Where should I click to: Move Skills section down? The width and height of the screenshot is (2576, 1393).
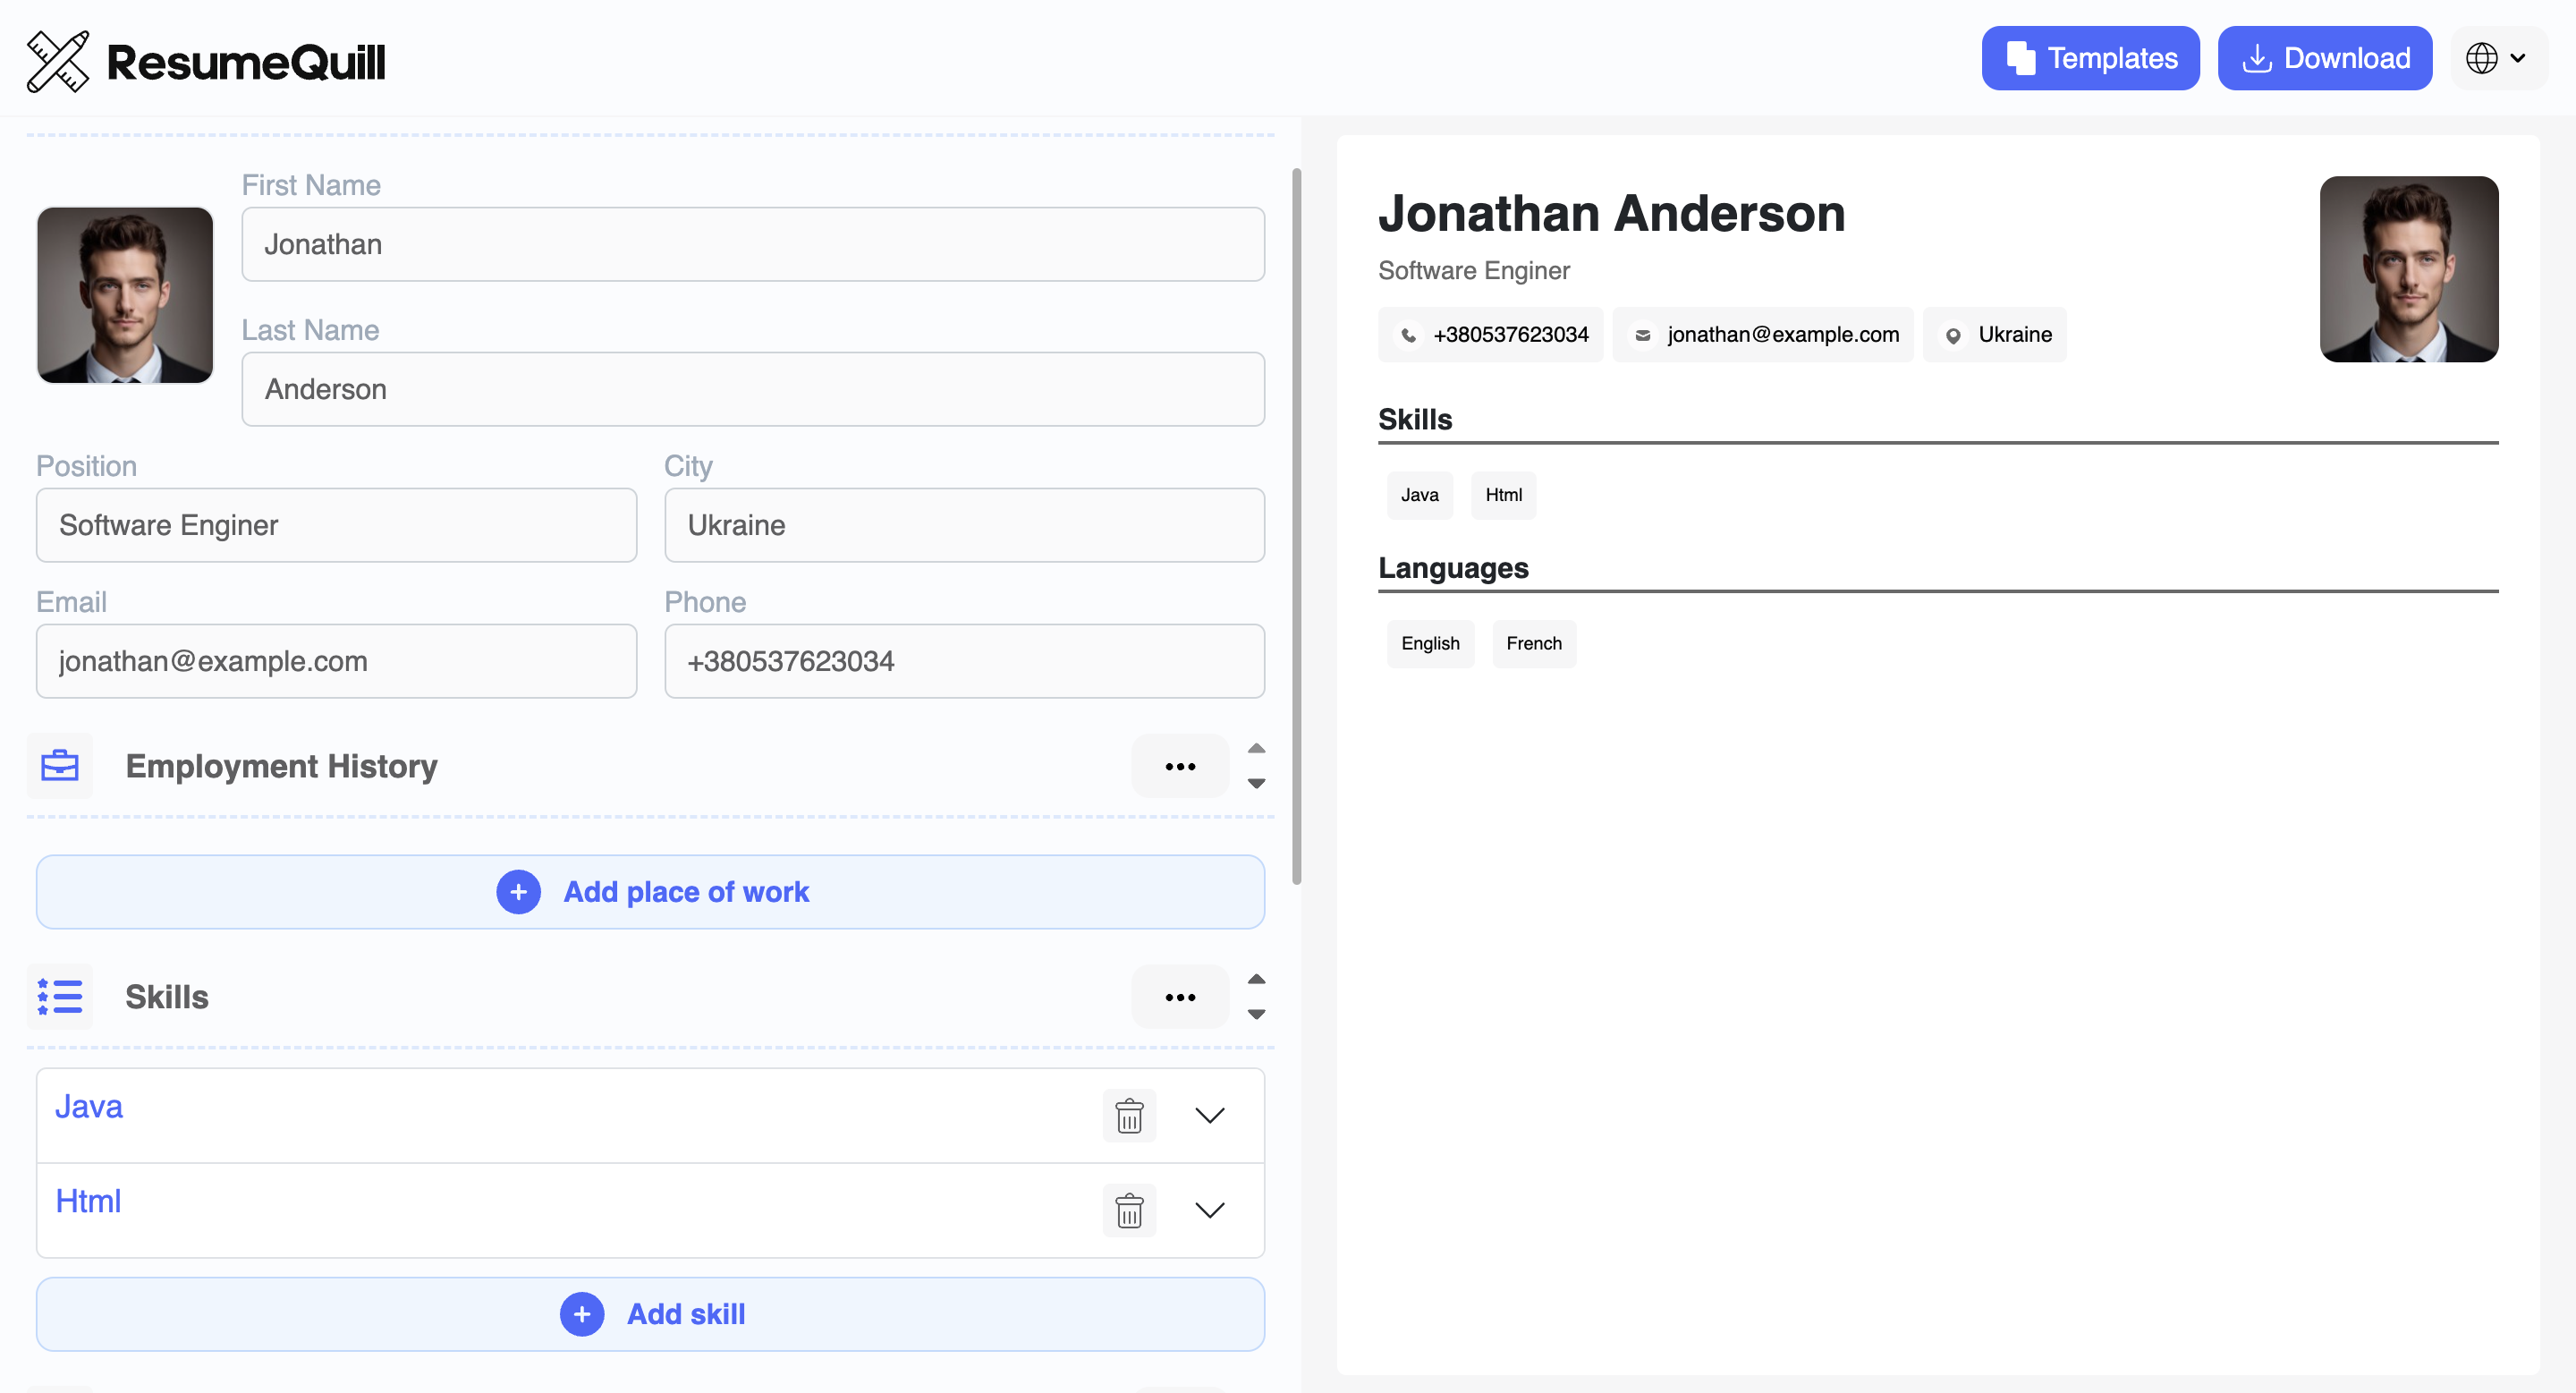pos(1257,1015)
